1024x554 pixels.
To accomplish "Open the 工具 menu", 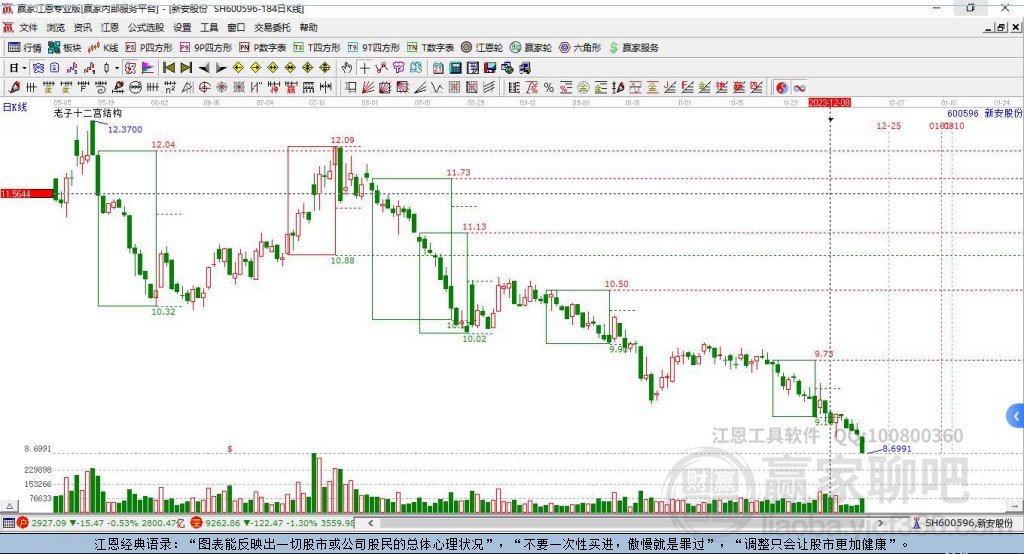I will 209,27.
